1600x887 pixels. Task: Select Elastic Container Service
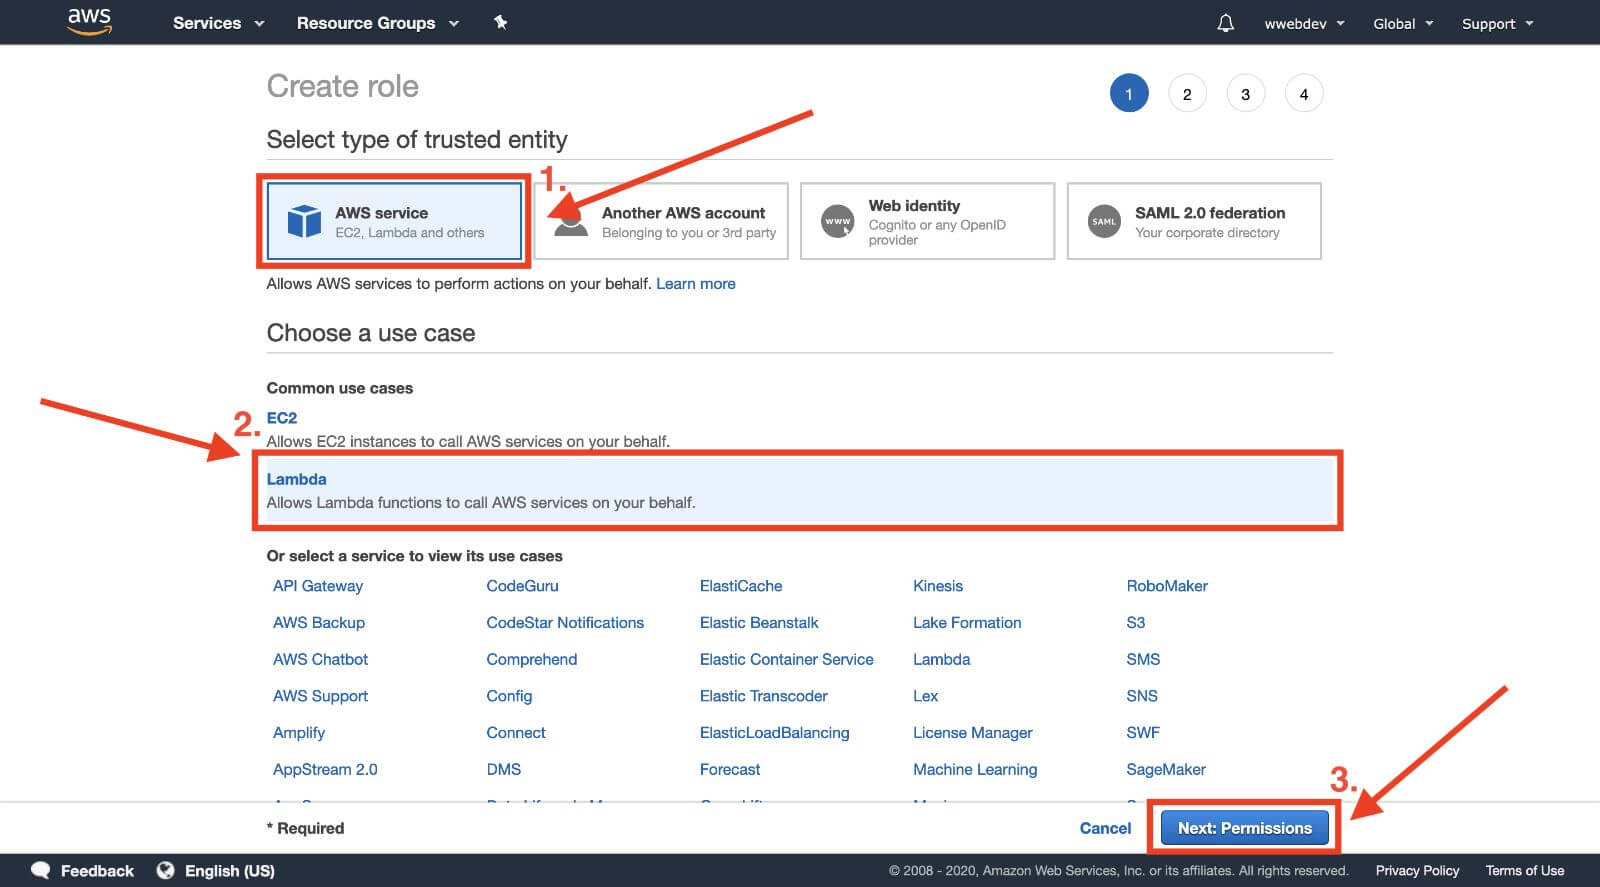pos(786,660)
